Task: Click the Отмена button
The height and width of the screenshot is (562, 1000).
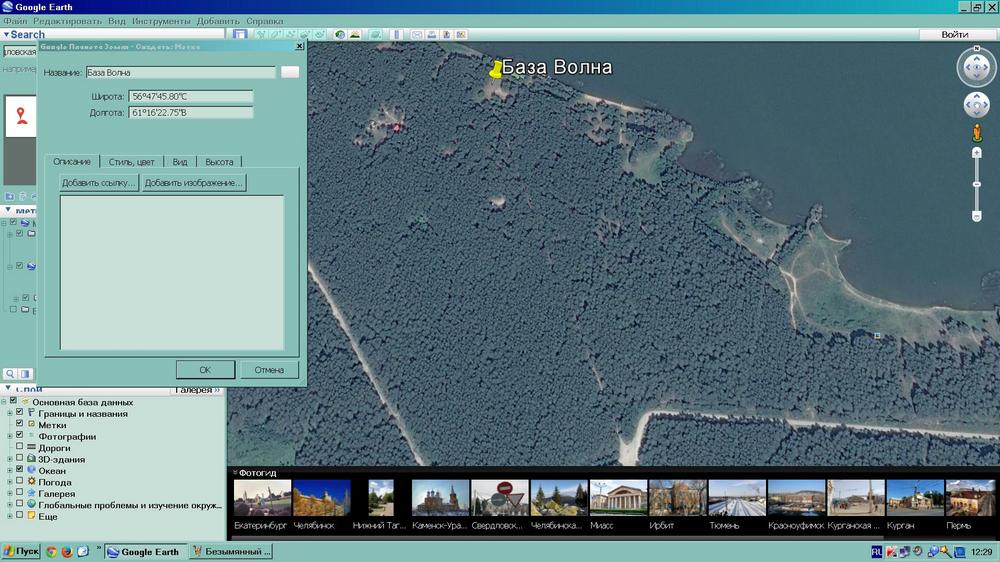Action: [x=269, y=370]
